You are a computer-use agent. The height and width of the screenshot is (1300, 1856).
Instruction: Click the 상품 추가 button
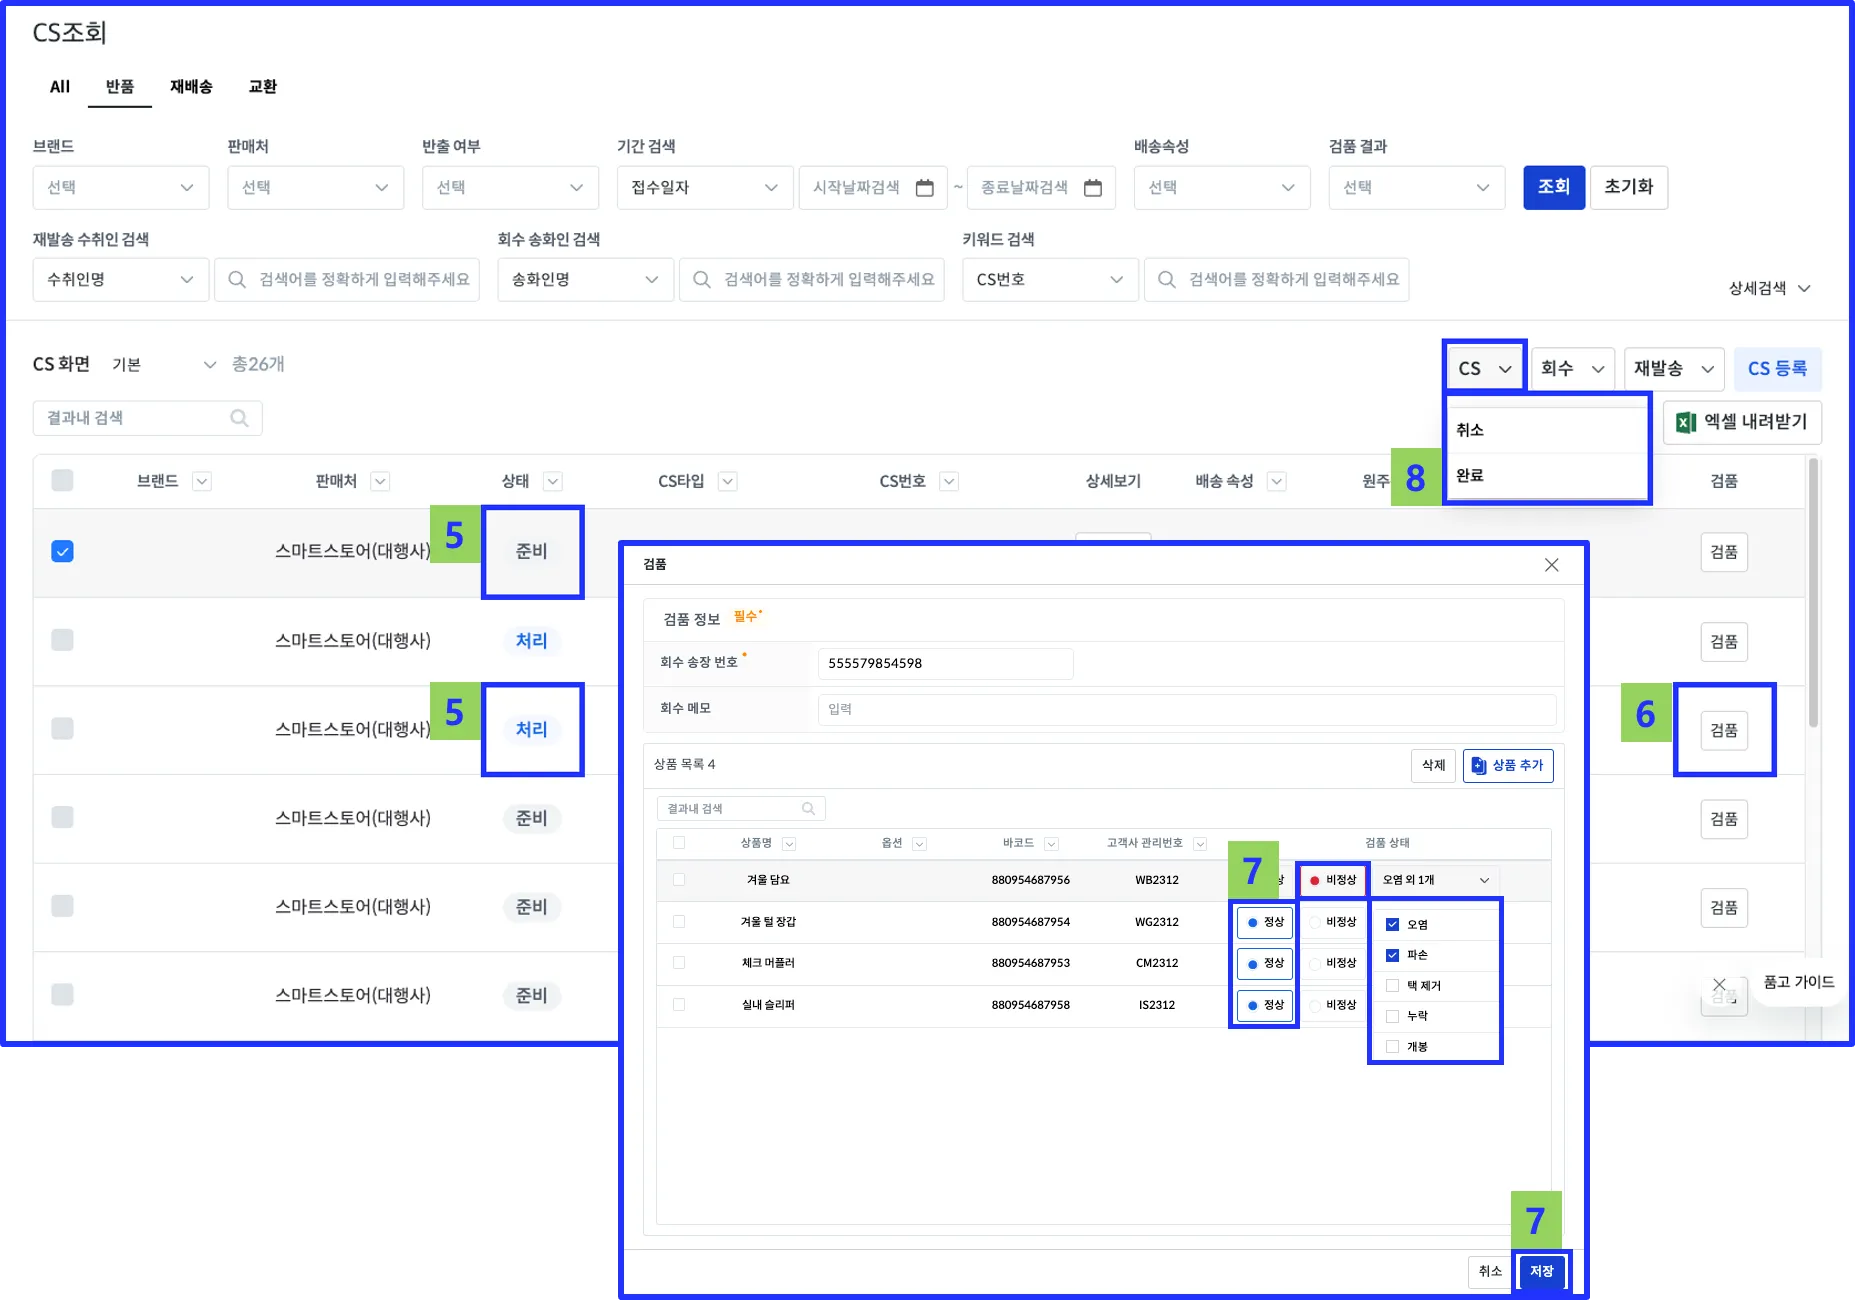tap(1508, 766)
